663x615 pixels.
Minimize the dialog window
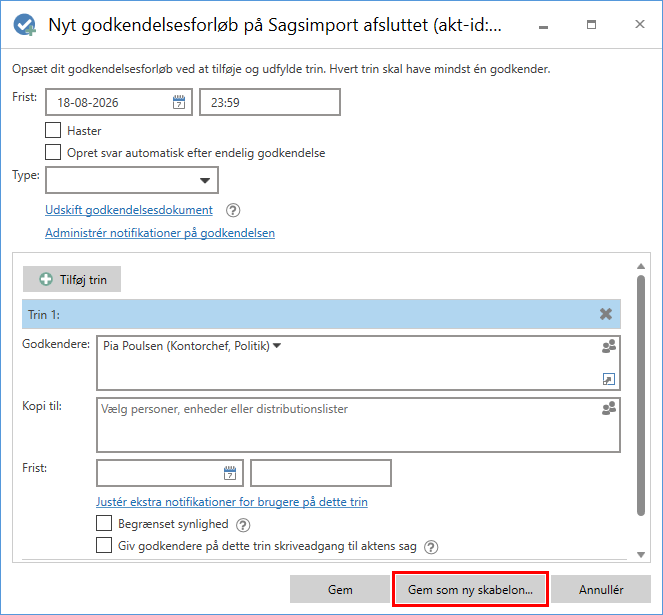click(x=544, y=27)
